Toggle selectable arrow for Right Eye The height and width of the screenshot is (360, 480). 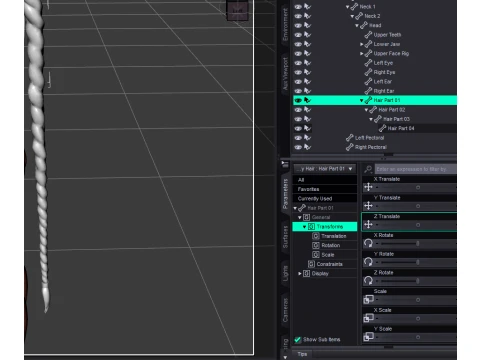pyautogui.click(x=307, y=72)
